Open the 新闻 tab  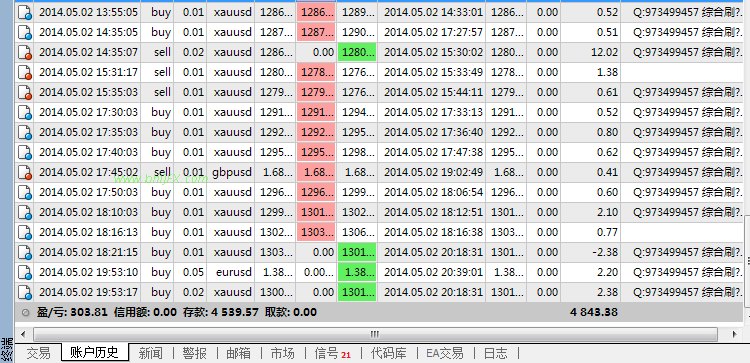point(151,353)
